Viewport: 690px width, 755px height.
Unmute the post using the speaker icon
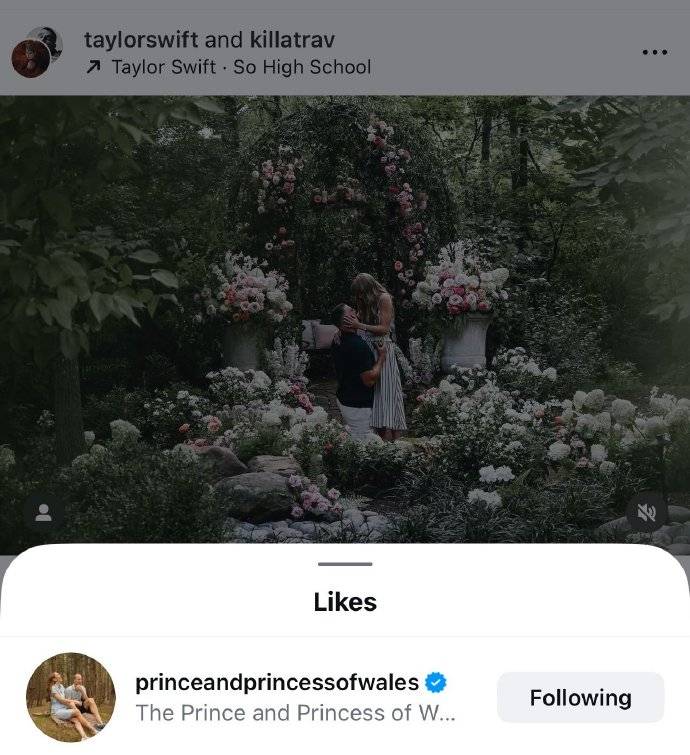tap(646, 513)
